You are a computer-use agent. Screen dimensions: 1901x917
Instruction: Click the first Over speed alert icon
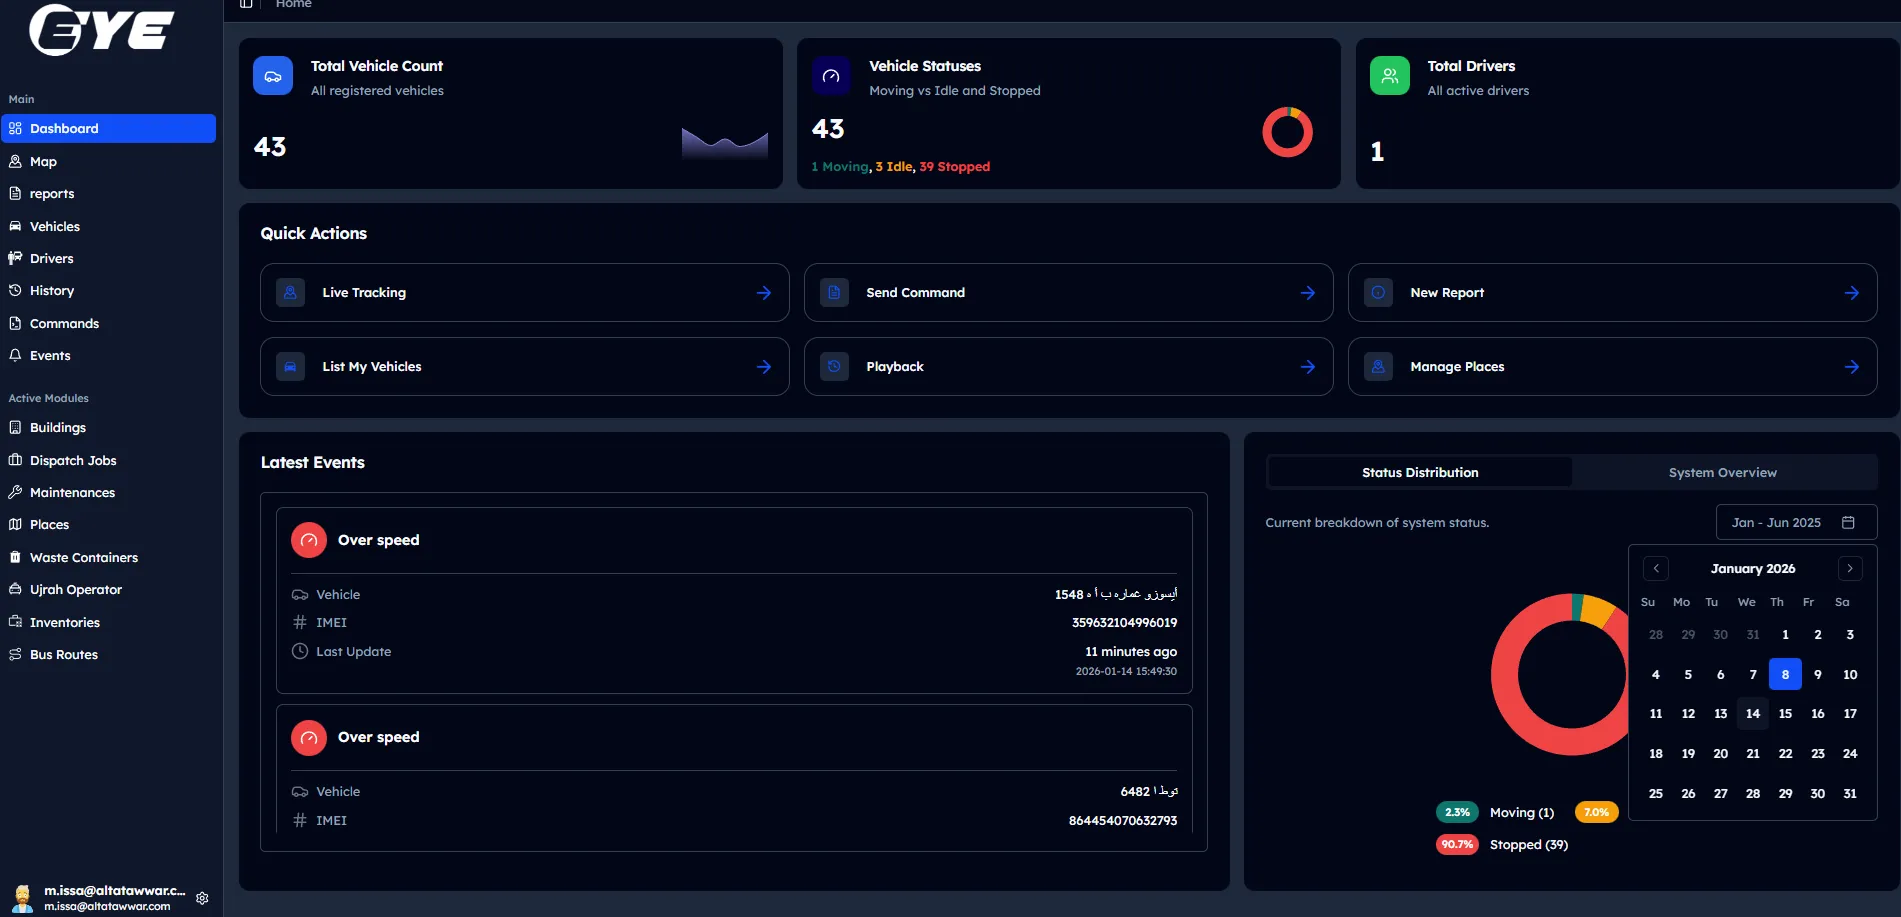click(309, 540)
